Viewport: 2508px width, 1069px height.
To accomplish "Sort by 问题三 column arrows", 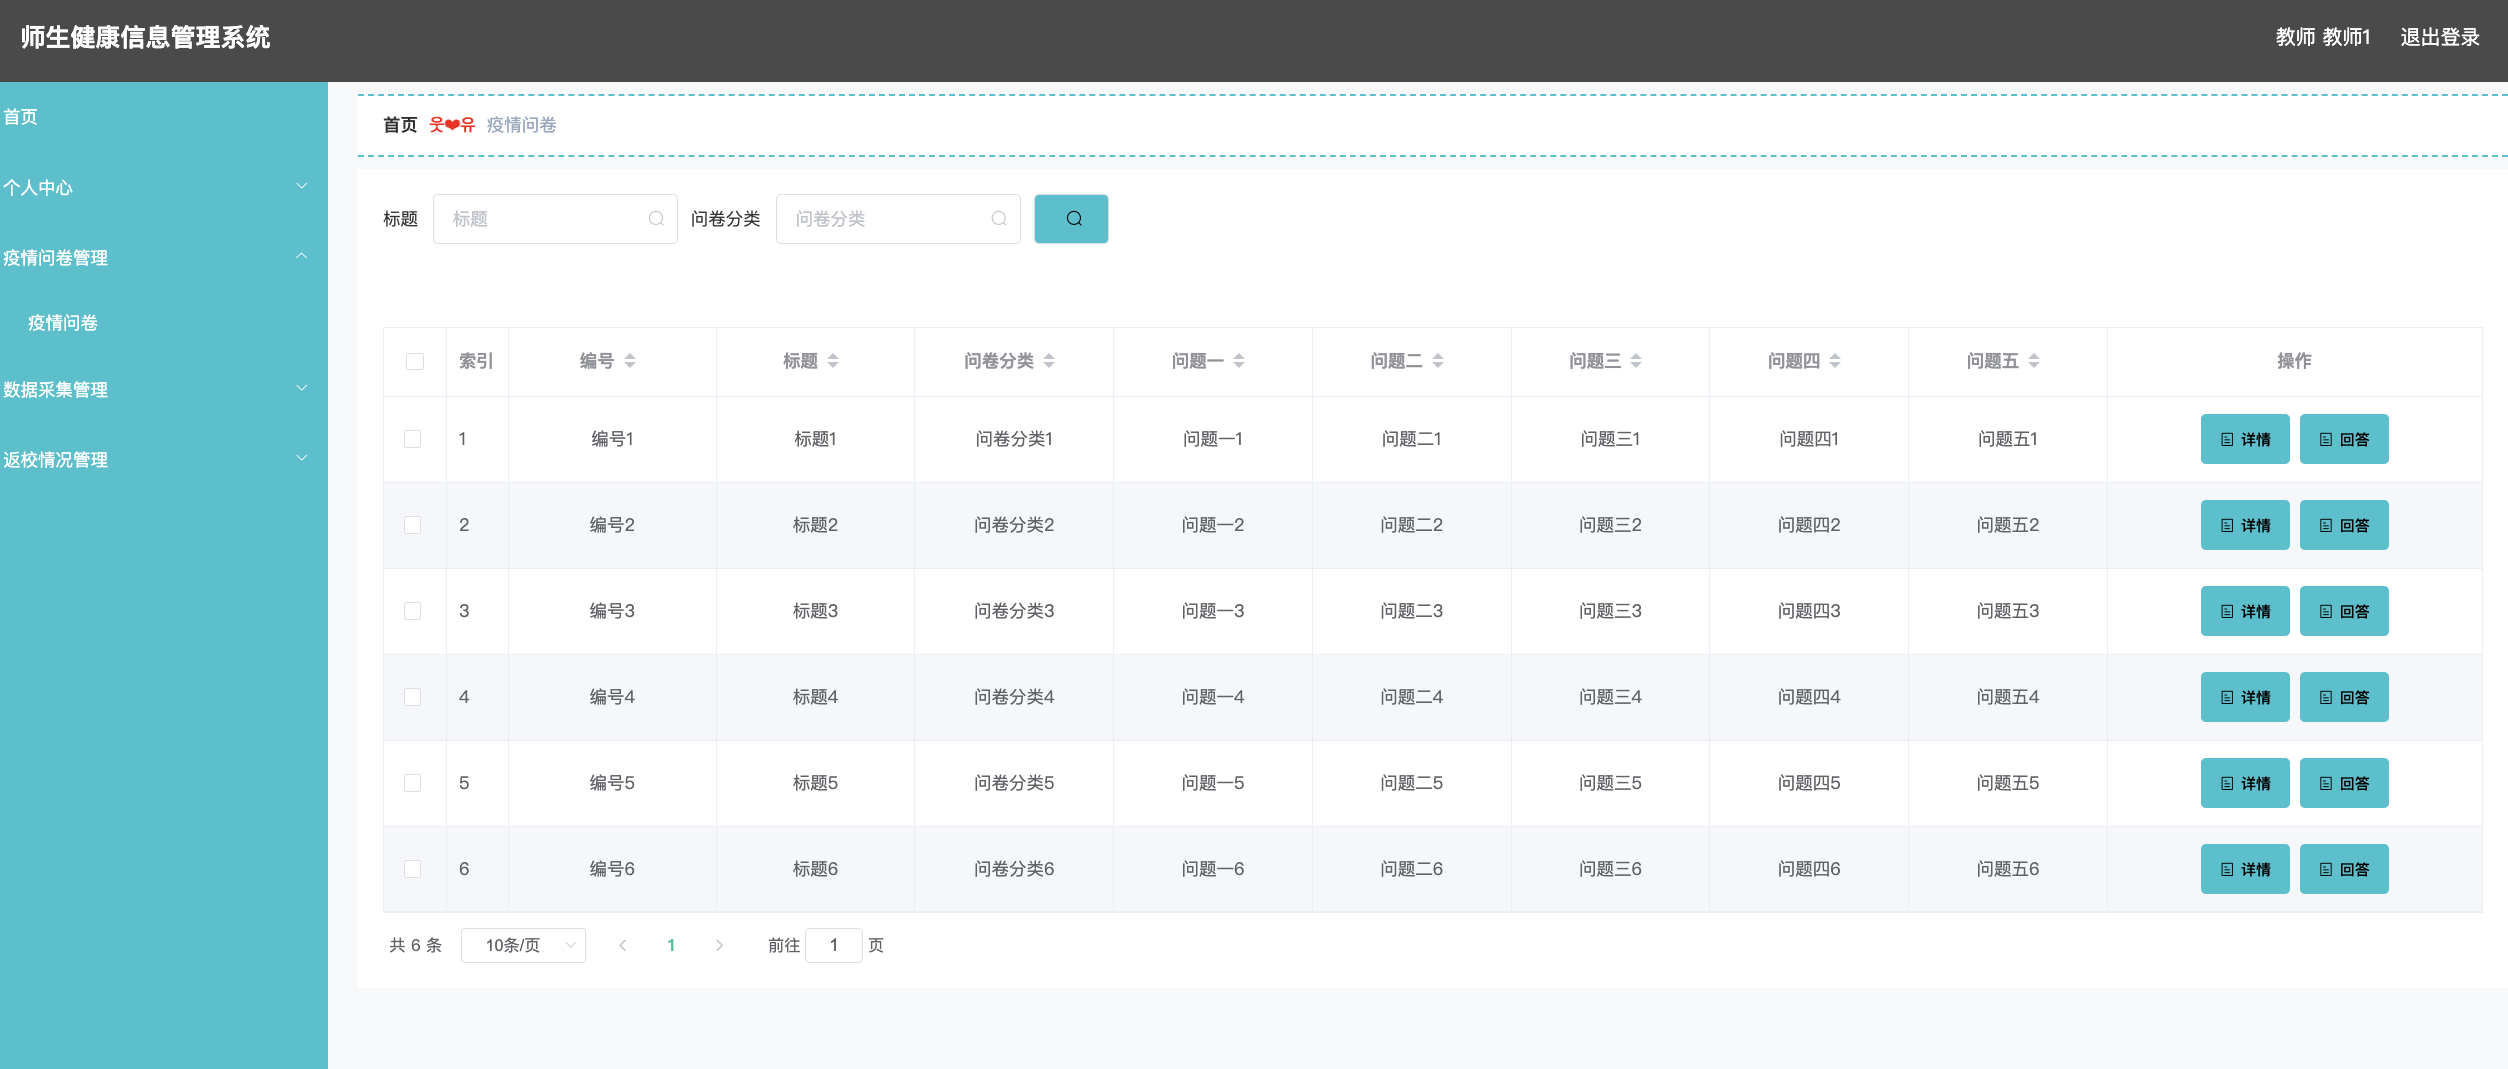I will (x=1636, y=361).
